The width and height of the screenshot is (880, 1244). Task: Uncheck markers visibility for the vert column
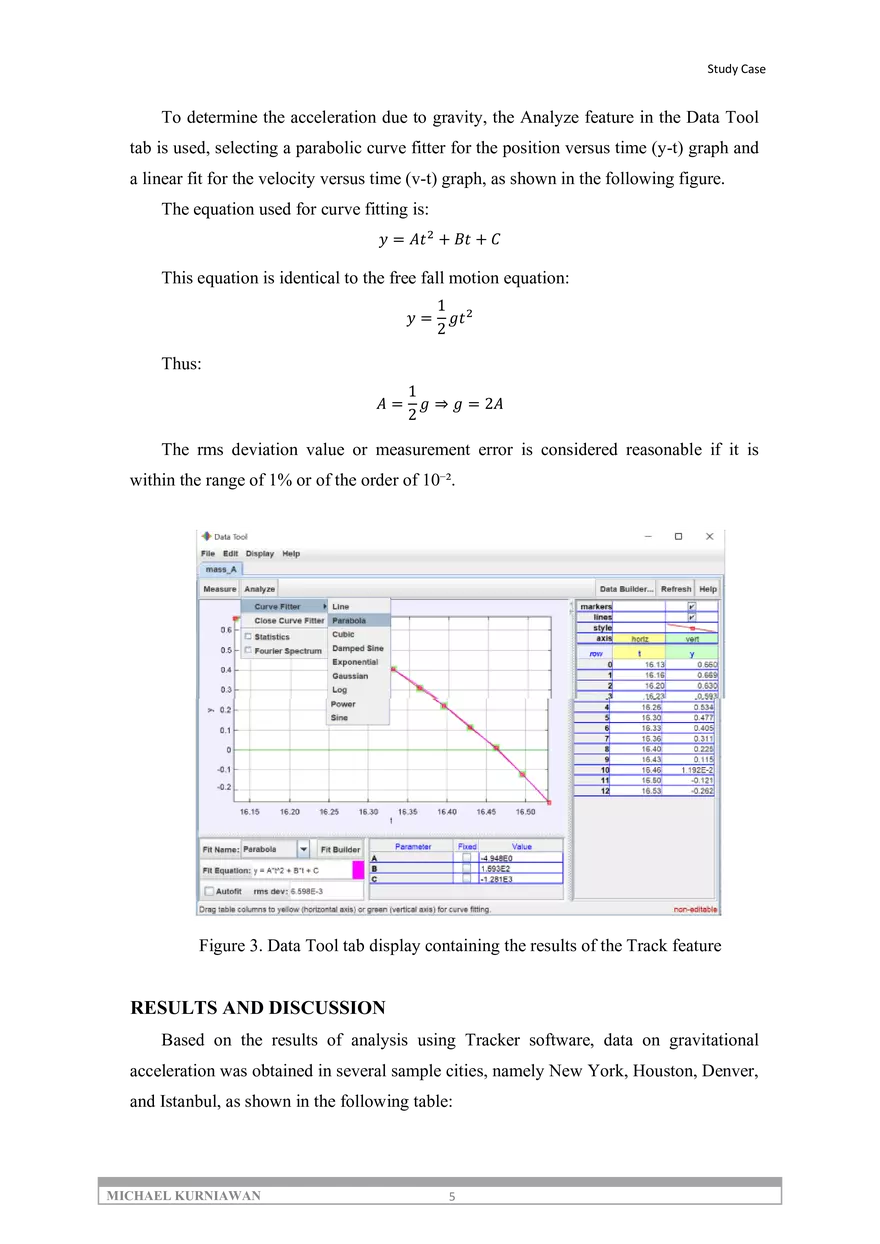691,606
